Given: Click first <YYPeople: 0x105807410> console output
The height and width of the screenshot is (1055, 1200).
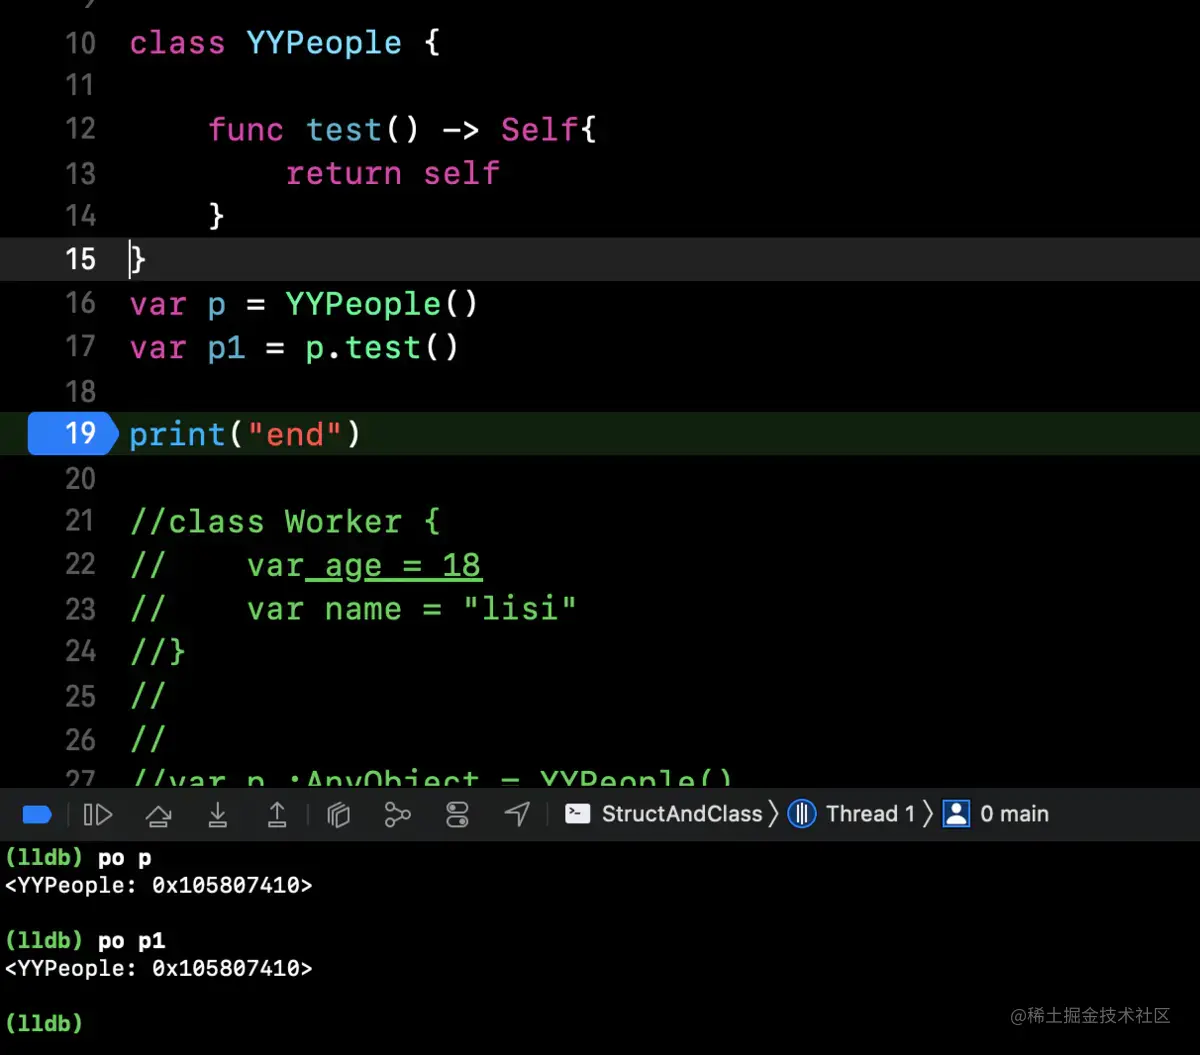Looking at the screenshot, I should 158,885.
